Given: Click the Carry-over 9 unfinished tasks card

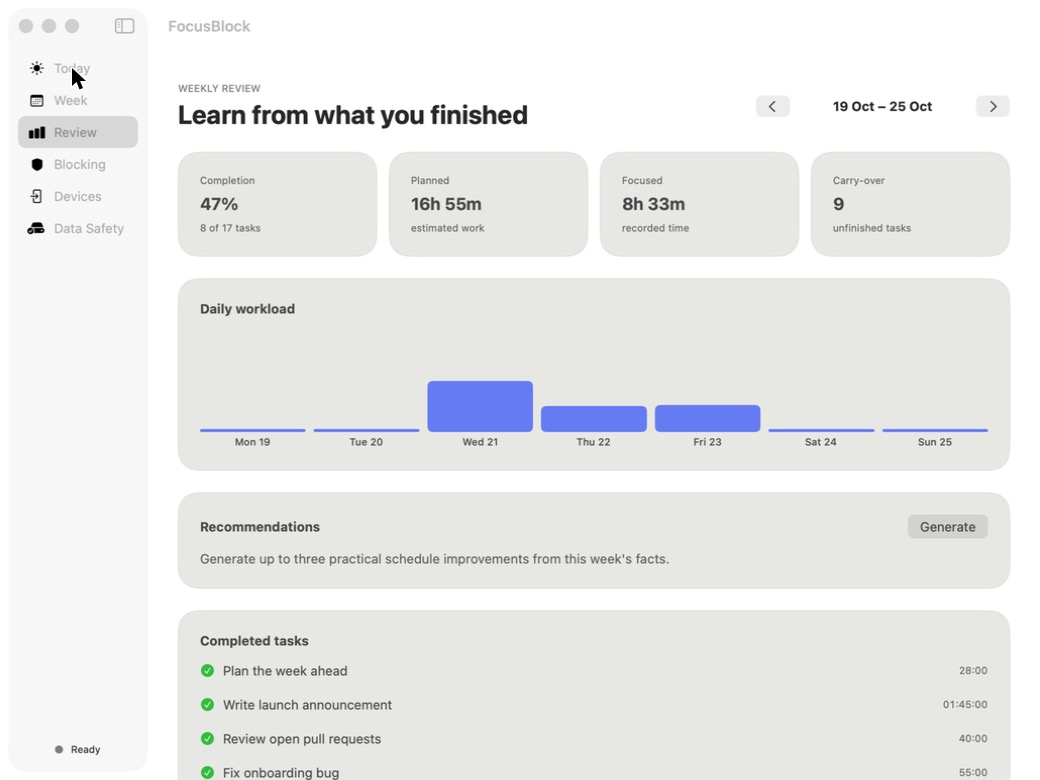Looking at the screenshot, I should (x=910, y=204).
